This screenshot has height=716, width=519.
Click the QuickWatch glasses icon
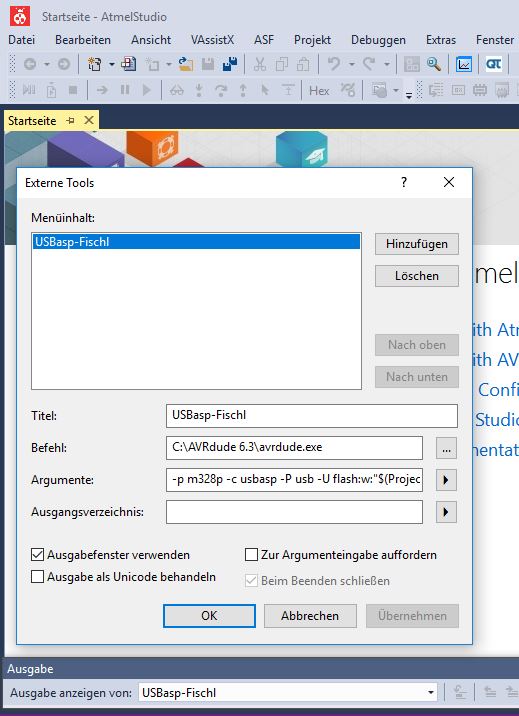click(177, 90)
